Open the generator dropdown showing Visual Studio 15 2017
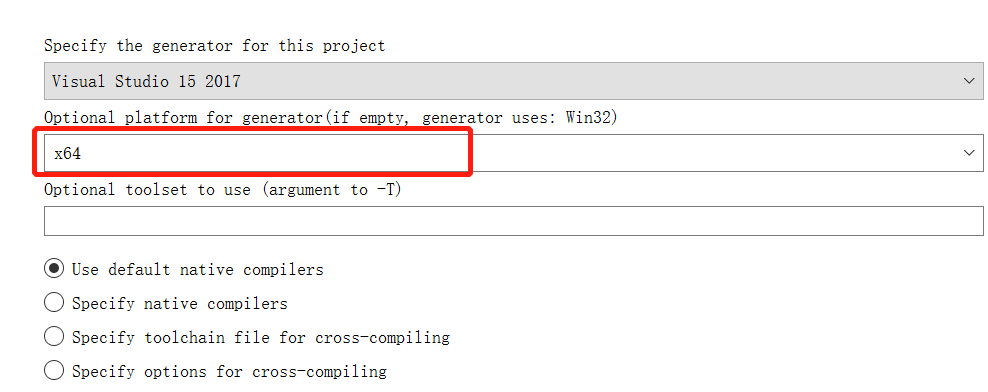 tap(514, 81)
